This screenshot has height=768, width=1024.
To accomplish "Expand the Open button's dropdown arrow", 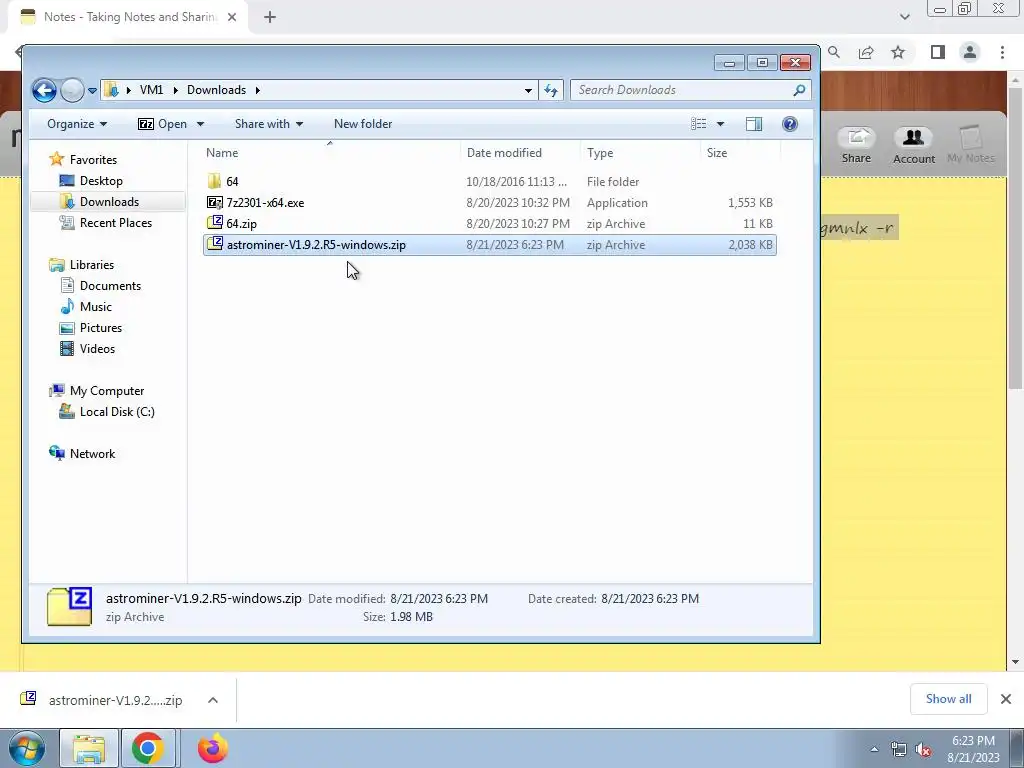I will [x=200, y=124].
